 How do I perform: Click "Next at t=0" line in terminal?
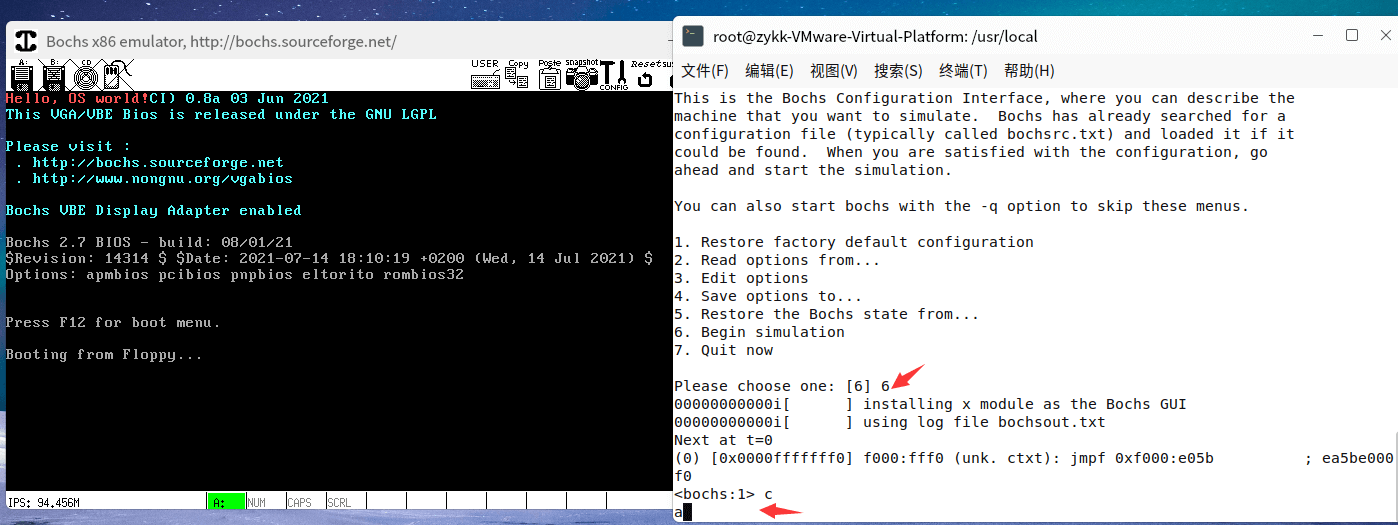pyautogui.click(x=723, y=440)
